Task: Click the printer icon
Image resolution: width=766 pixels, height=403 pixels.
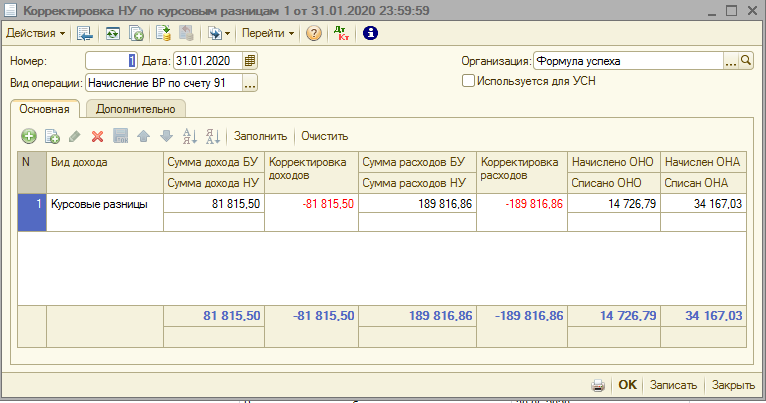Action: coord(598,385)
